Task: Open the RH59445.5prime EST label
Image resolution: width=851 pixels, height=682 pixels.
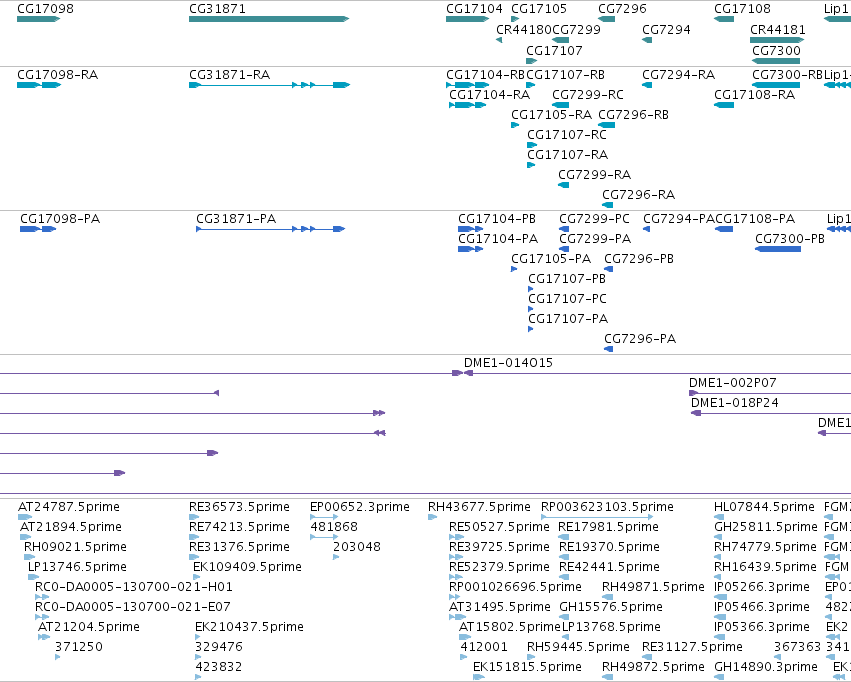Action: click(578, 647)
